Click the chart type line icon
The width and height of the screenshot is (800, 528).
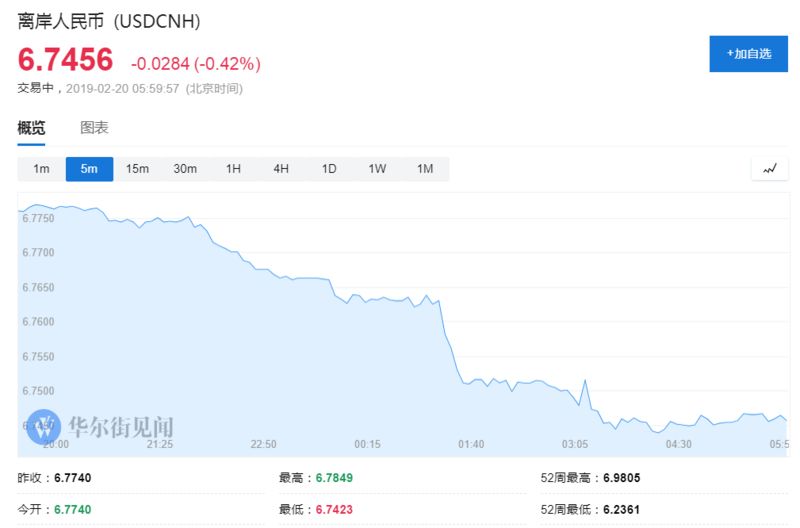click(769, 169)
